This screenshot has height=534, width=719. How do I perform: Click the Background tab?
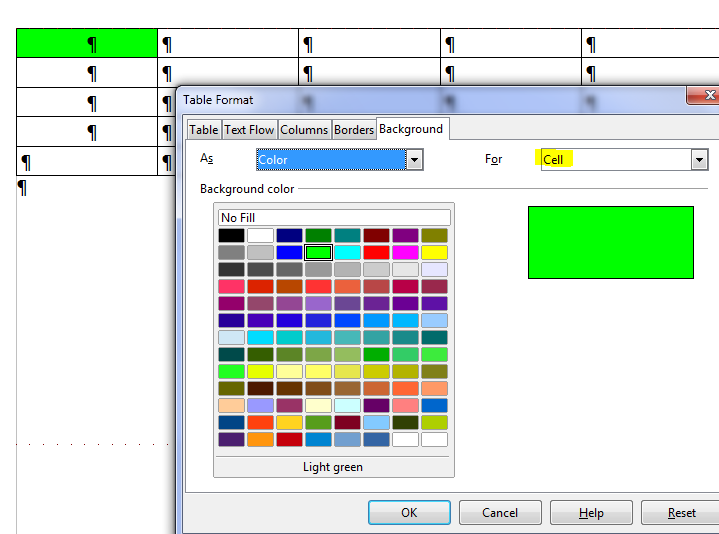coord(411,129)
